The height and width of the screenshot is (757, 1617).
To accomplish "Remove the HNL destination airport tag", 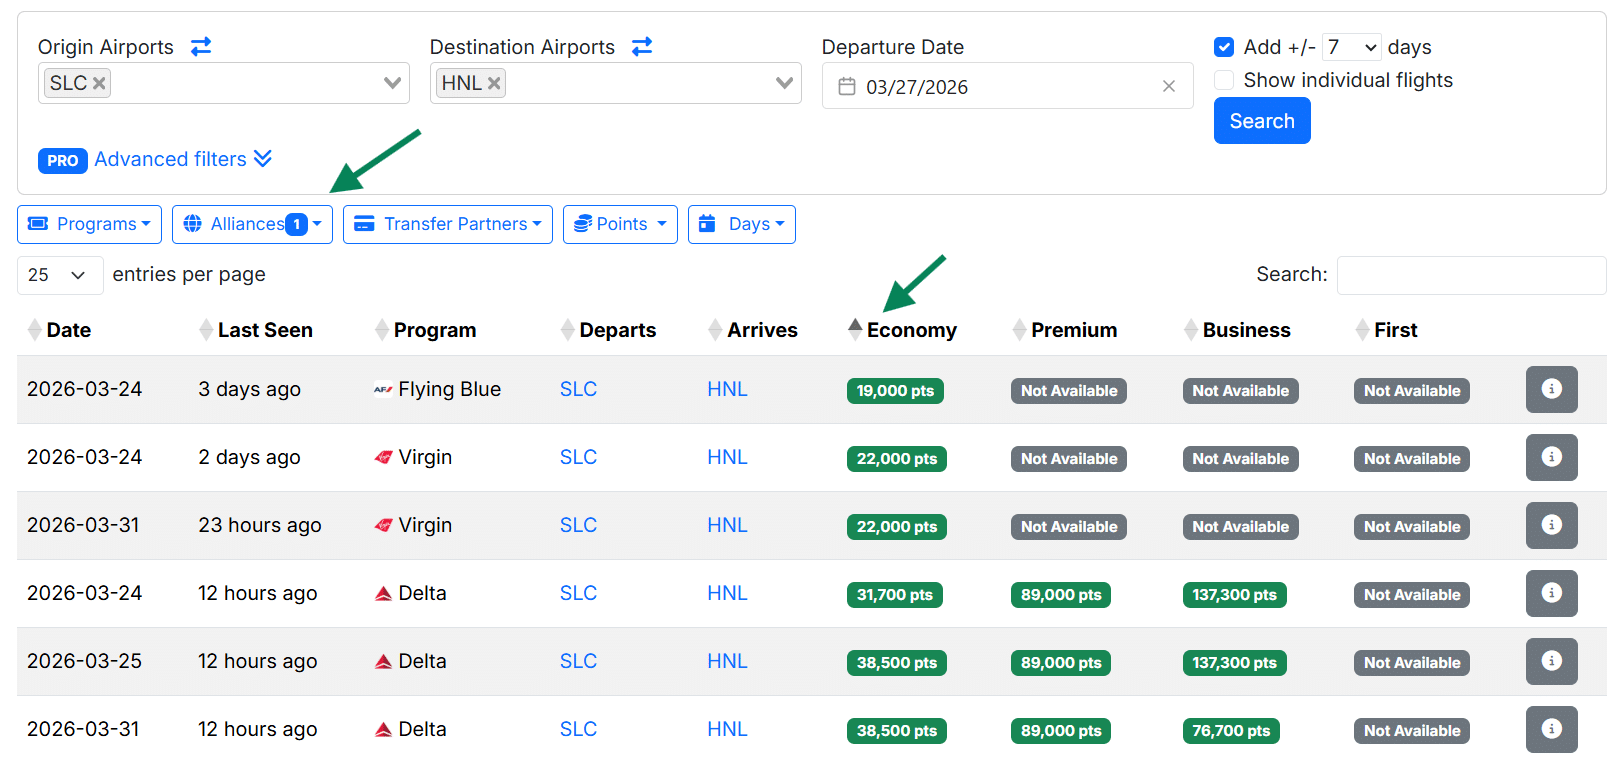I will pyautogui.click(x=494, y=84).
